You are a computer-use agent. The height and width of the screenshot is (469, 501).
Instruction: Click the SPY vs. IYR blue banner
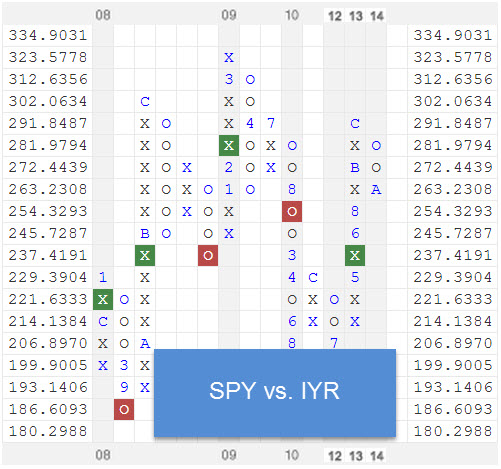275,393
